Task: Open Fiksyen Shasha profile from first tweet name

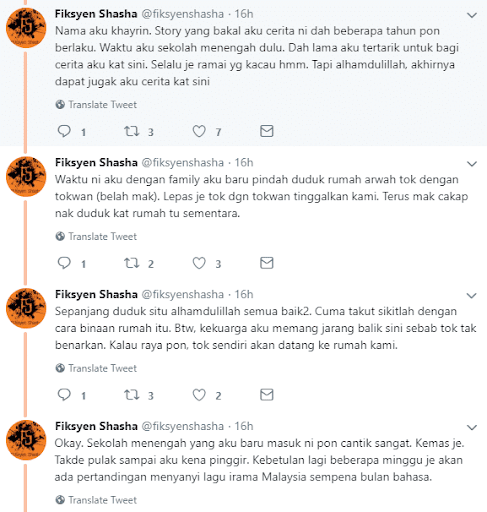Action: (96, 14)
